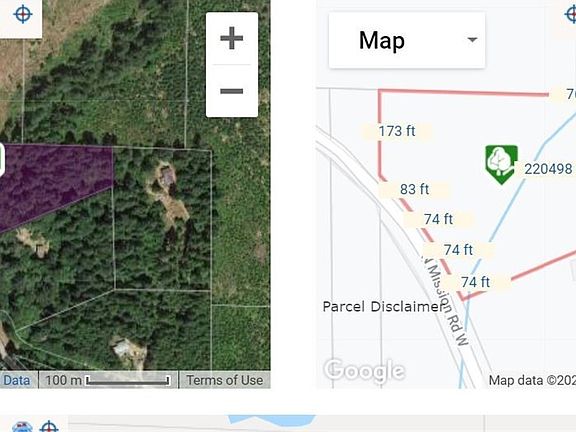This screenshot has width=576, height=432.
Task: Open the Parcel Disclaimer link
Action: tap(383, 307)
